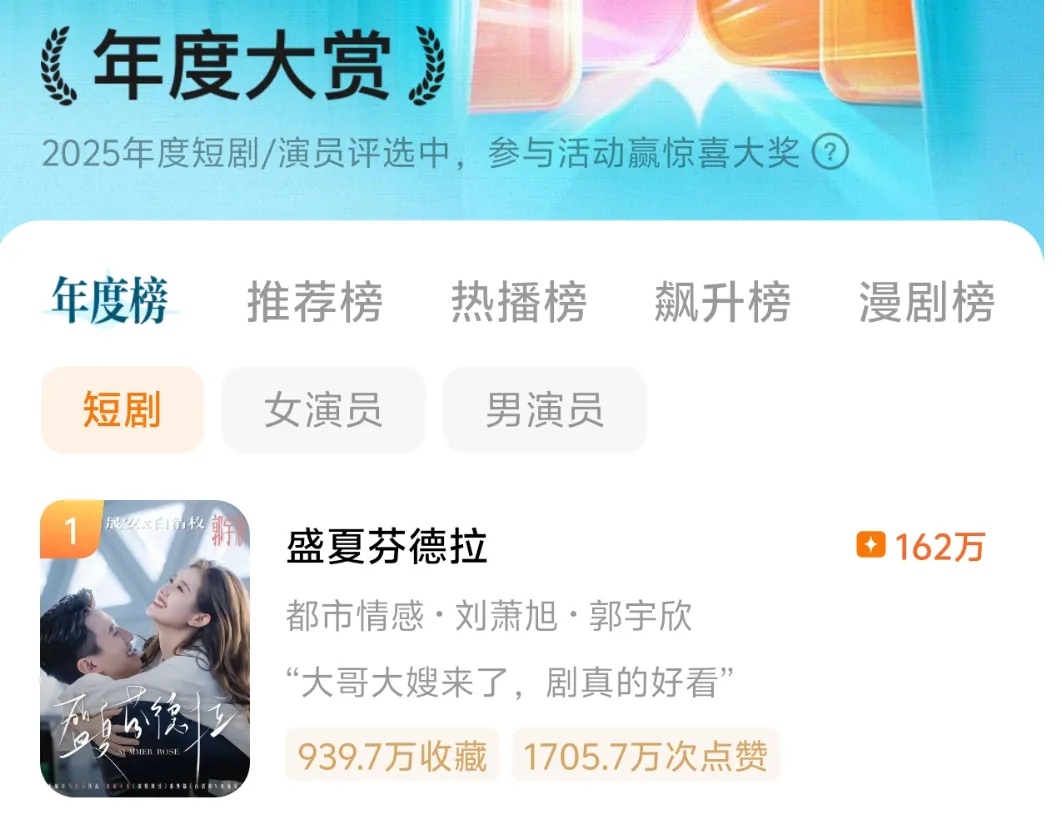Tap the rank 1 badge on poster

(70, 529)
